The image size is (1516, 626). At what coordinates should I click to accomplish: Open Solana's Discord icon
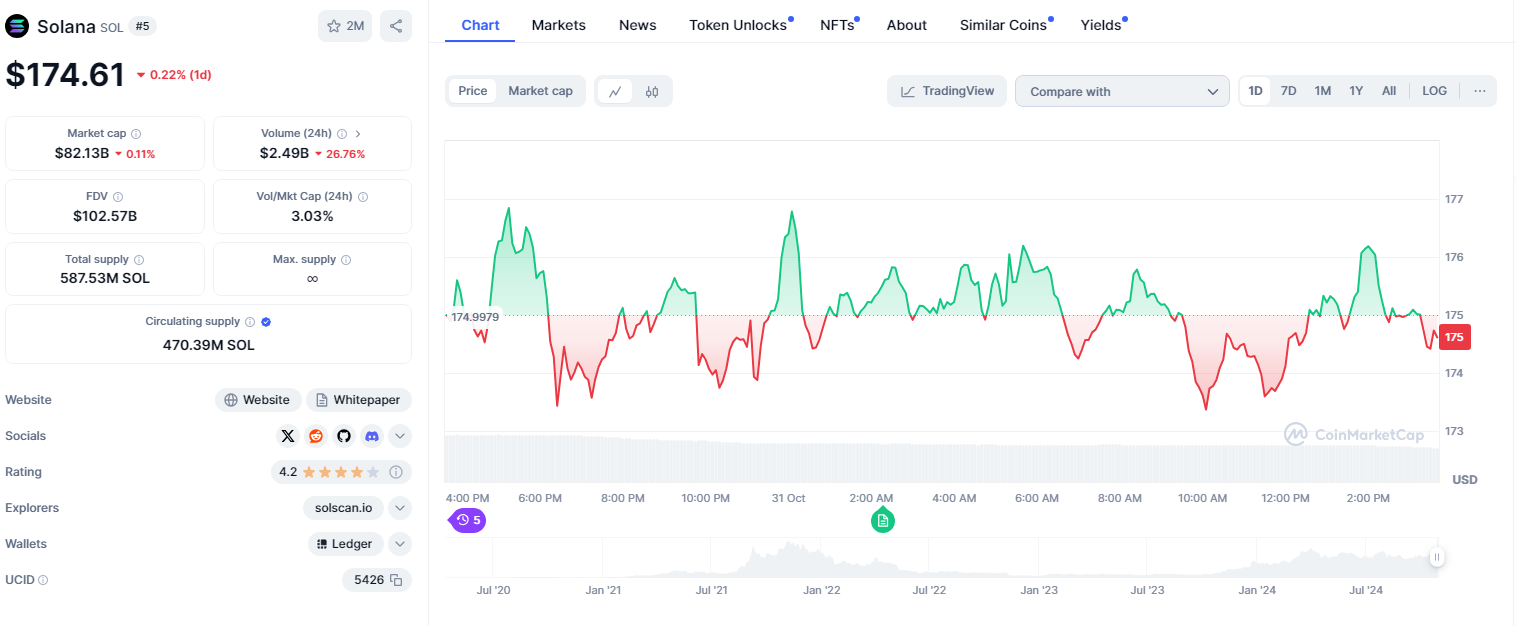pos(371,435)
